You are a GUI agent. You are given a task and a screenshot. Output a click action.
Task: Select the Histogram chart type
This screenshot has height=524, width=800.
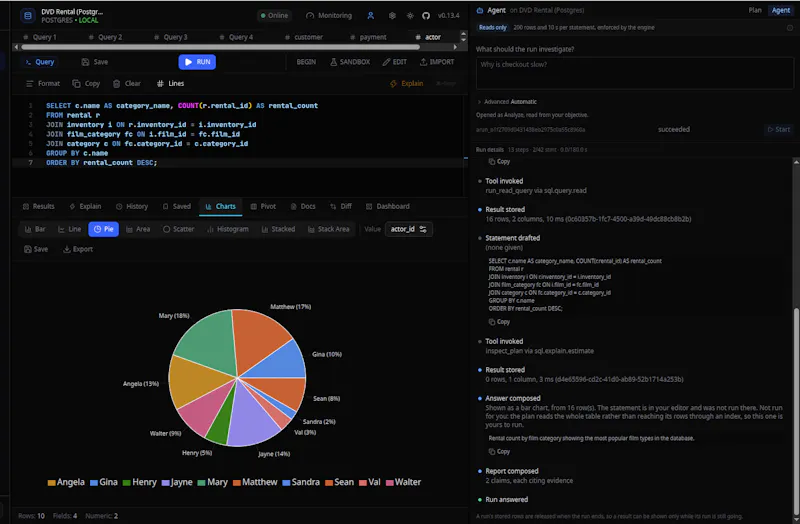pyautogui.click(x=228, y=229)
